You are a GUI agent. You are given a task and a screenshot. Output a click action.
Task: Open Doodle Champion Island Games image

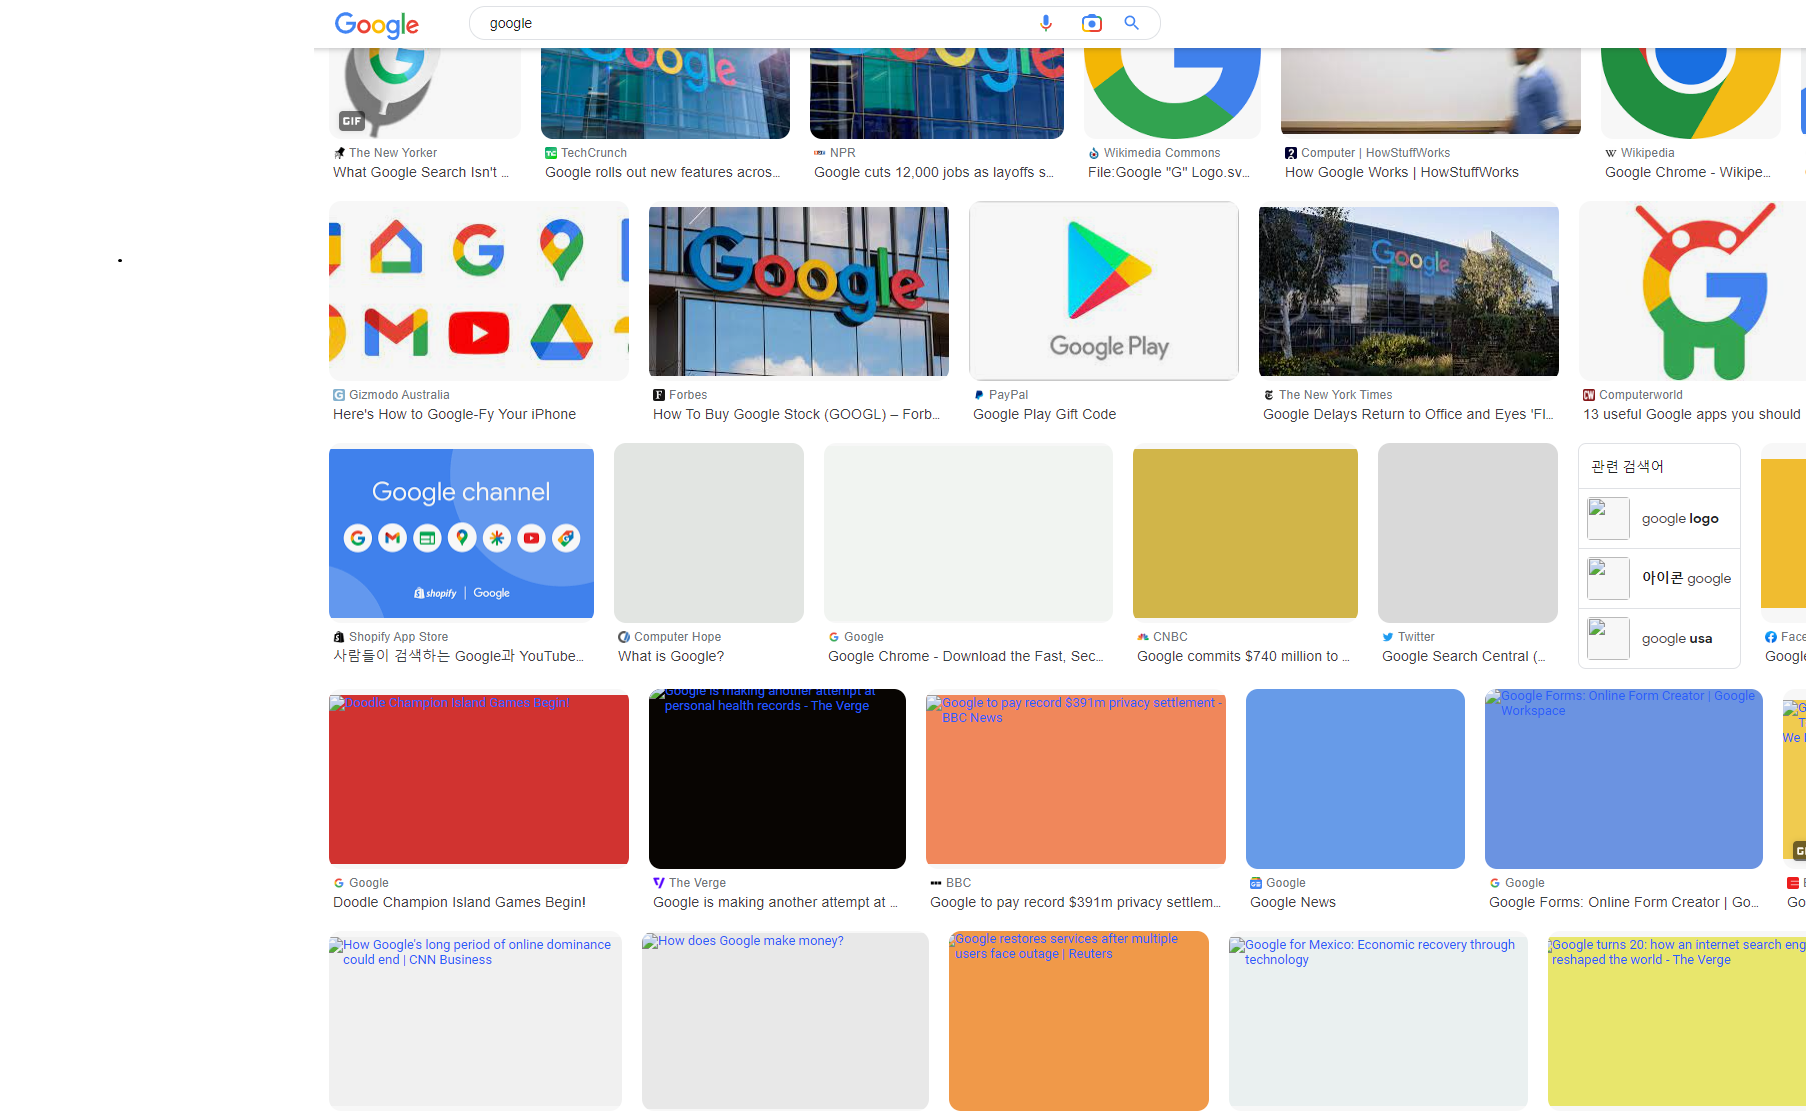click(x=479, y=779)
